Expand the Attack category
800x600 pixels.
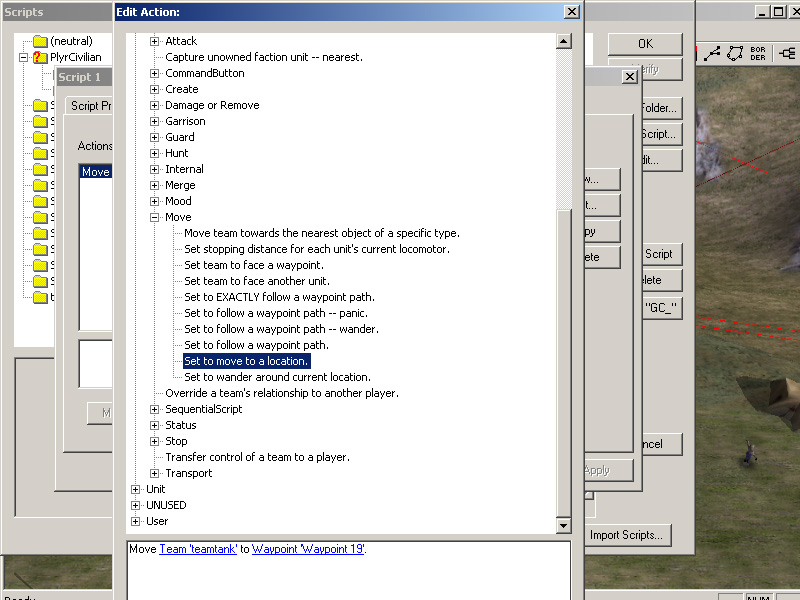click(x=155, y=41)
